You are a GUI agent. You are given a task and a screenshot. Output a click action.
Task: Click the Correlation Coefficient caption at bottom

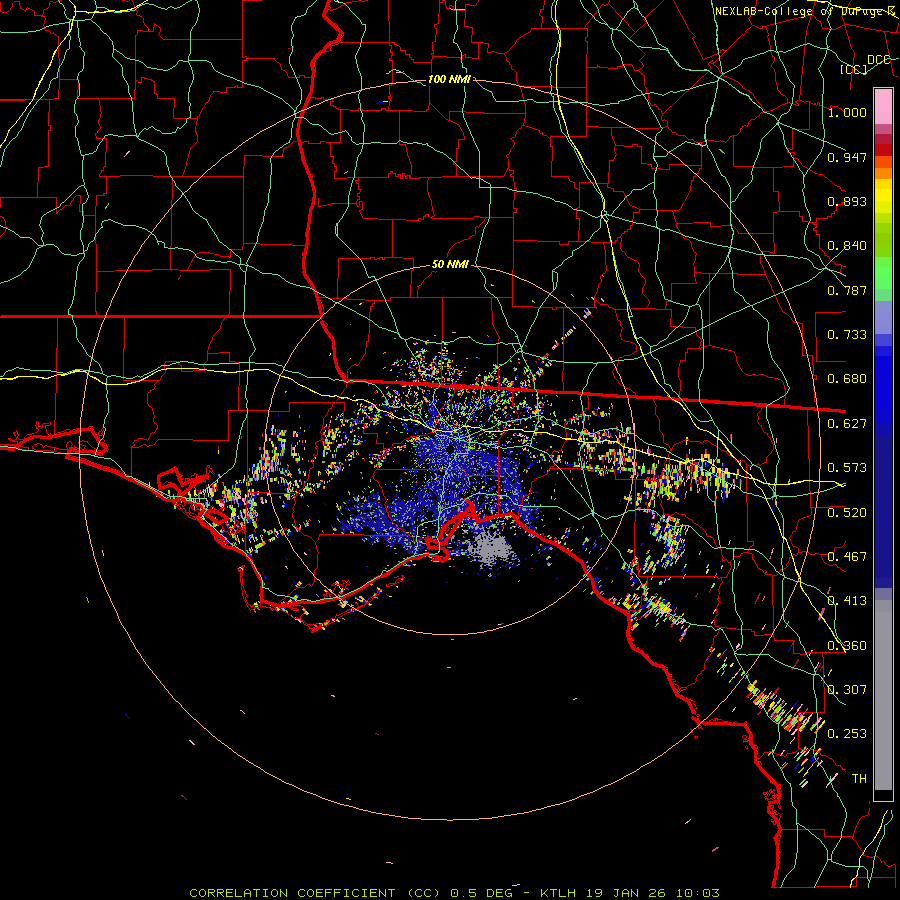tap(454, 893)
